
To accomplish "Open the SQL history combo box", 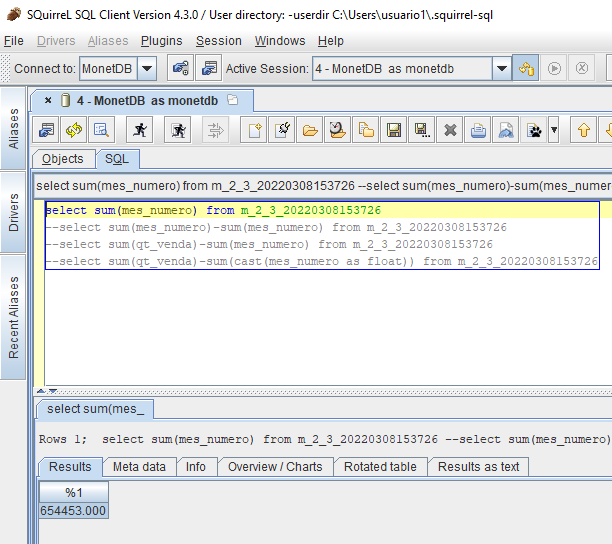I will [322, 185].
